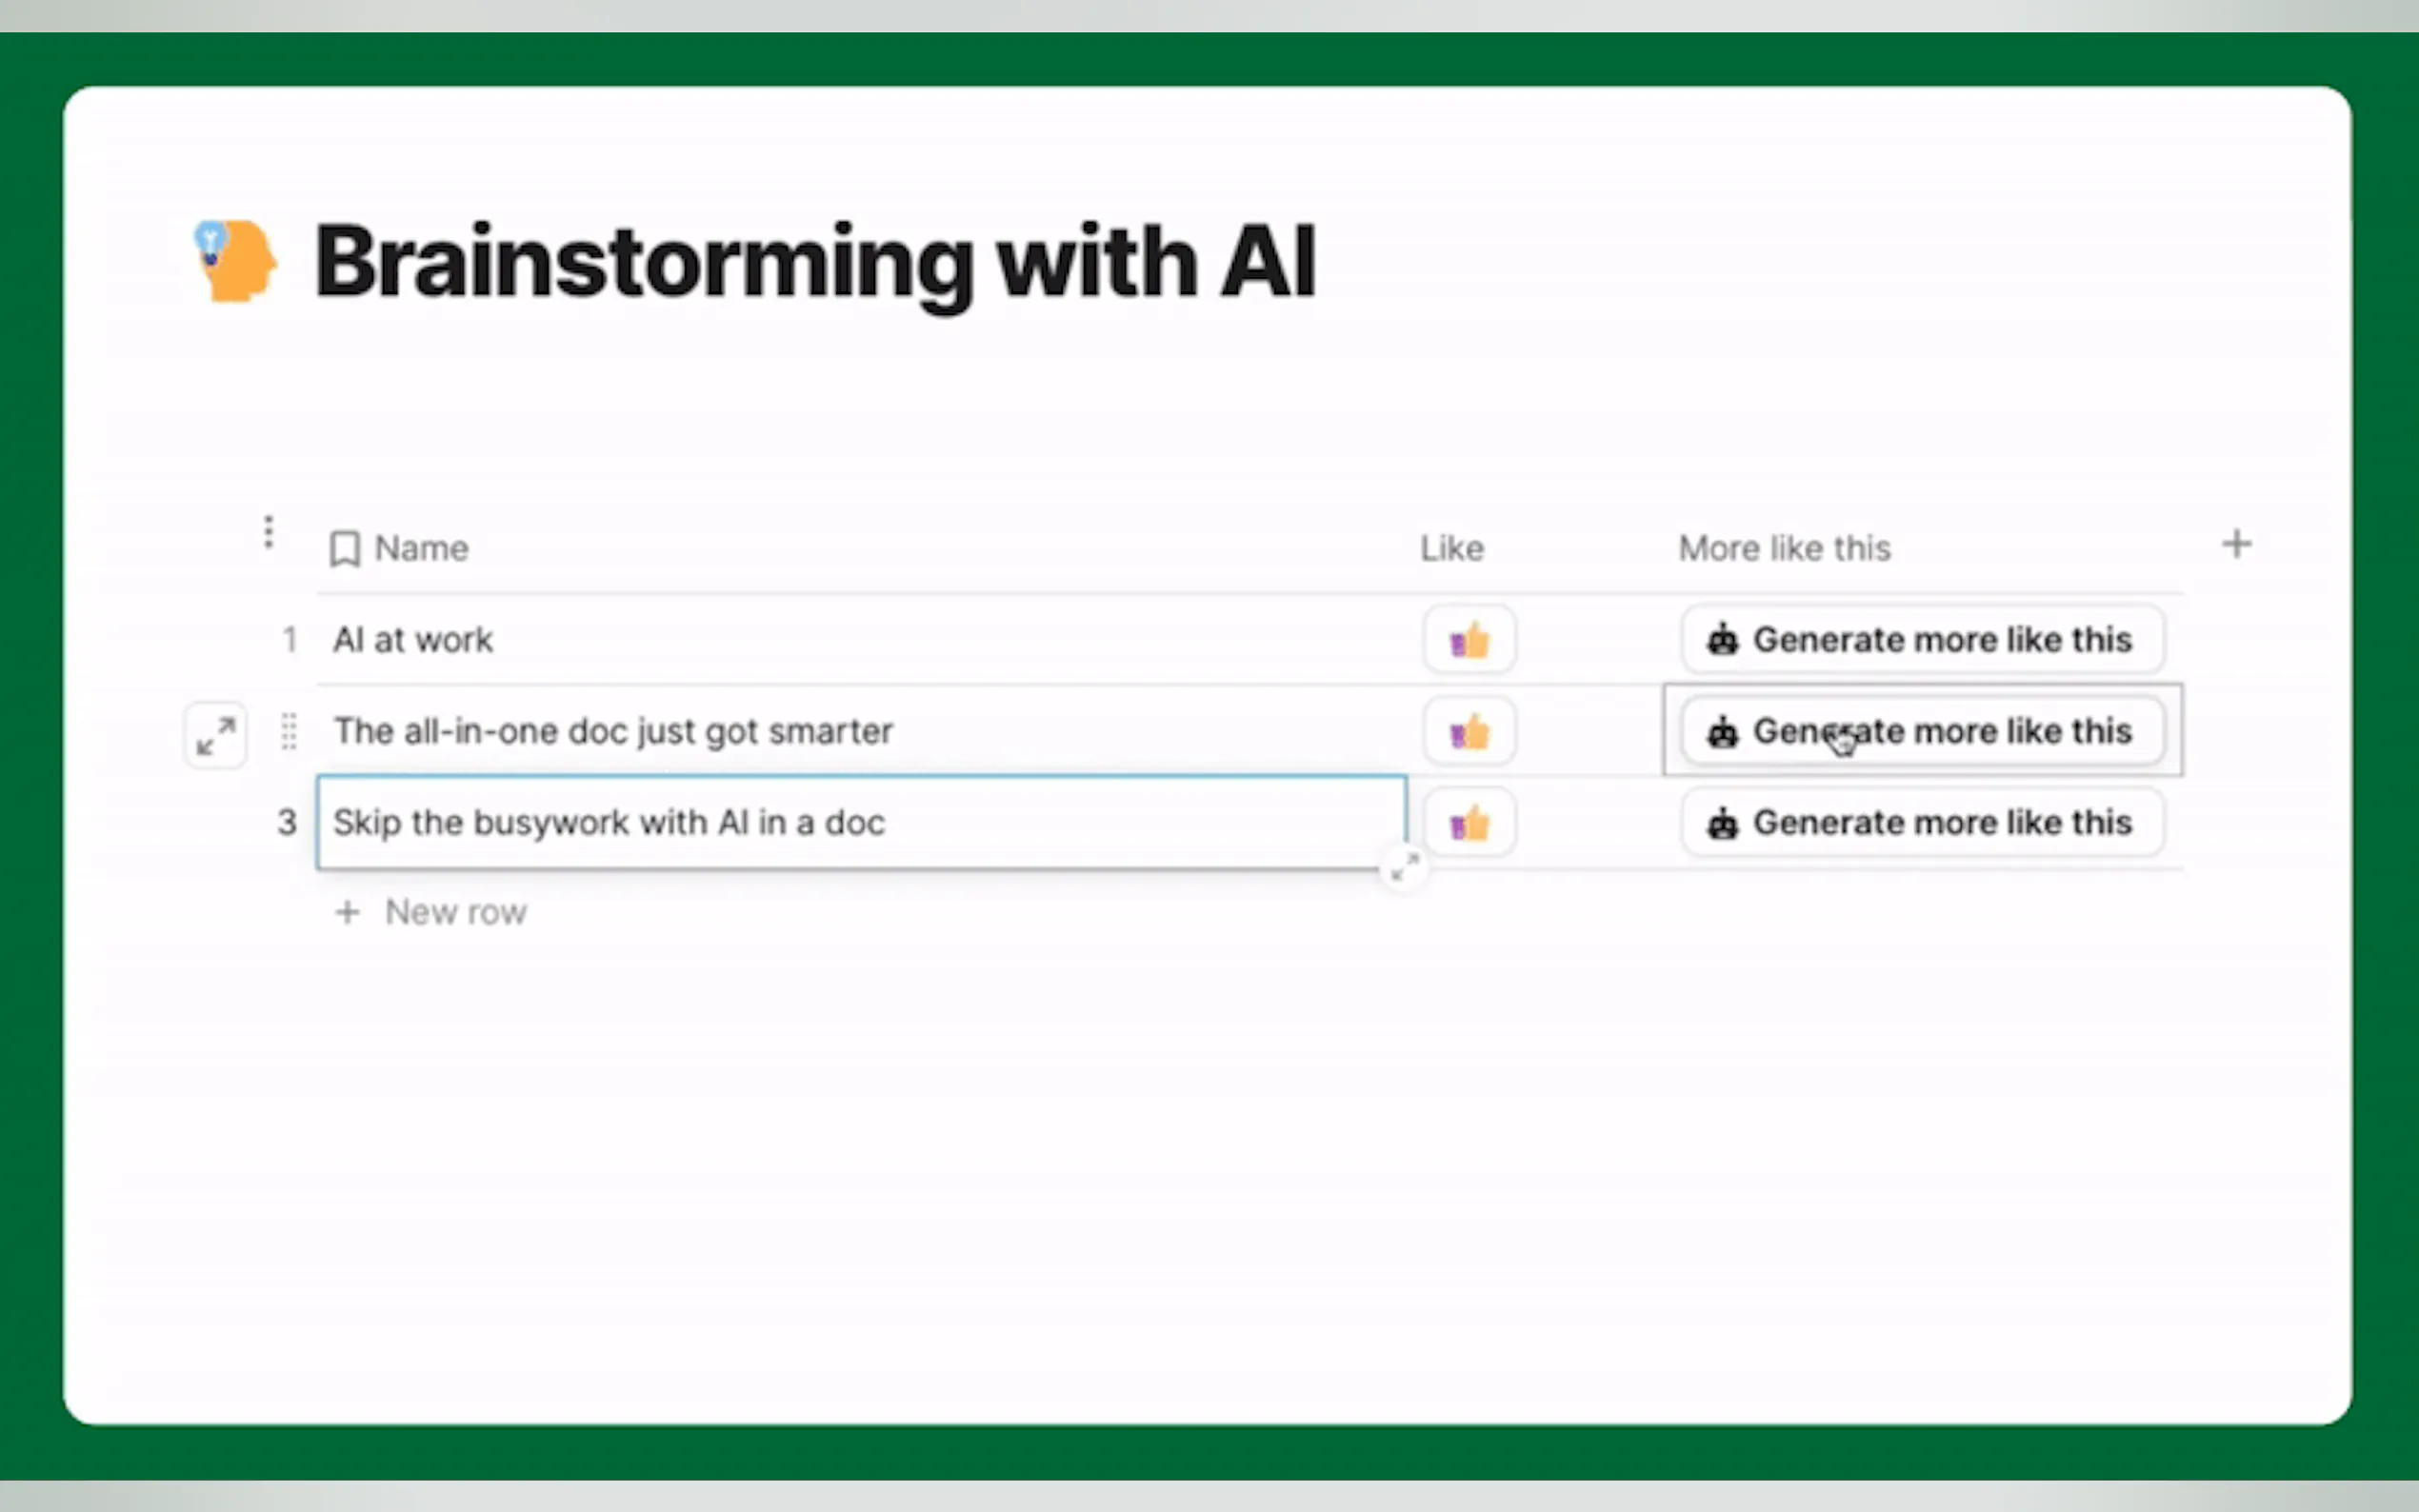Thumbs up 'The all-in-one doc just got smarter'

click(x=1469, y=732)
